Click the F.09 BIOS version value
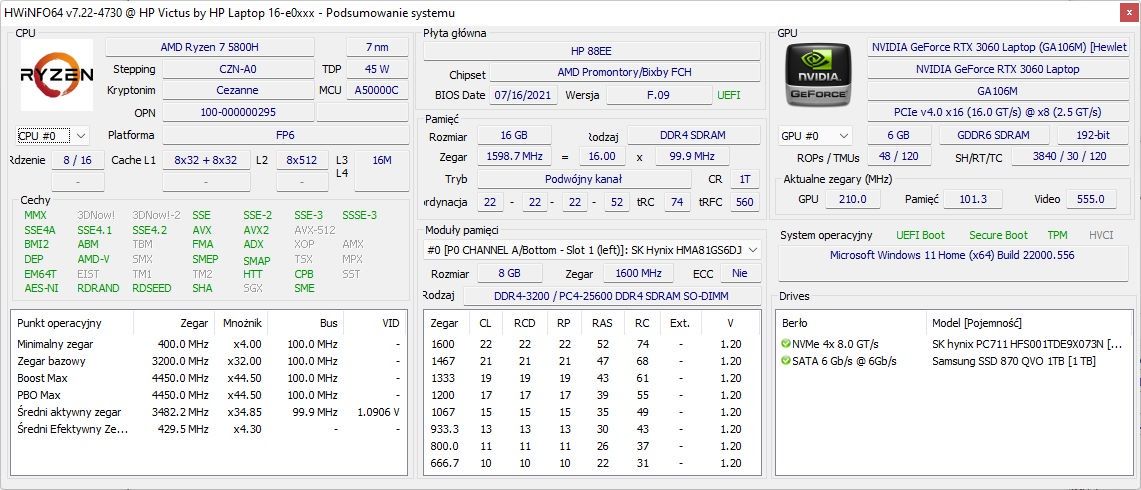Screen dimensions: 1141x490 click(659, 95)
